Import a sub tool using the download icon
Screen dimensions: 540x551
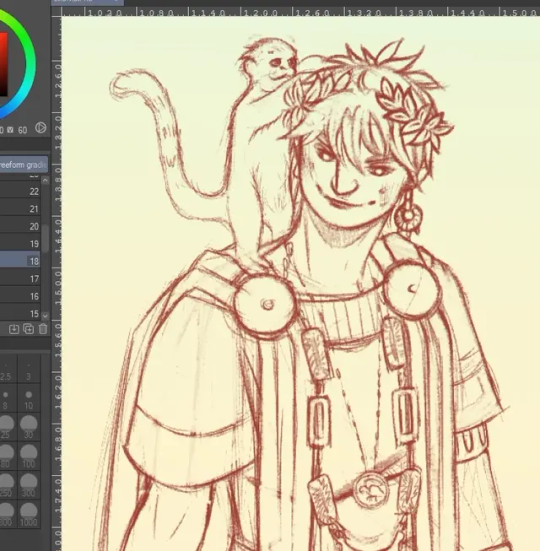[x=14, y=329]
